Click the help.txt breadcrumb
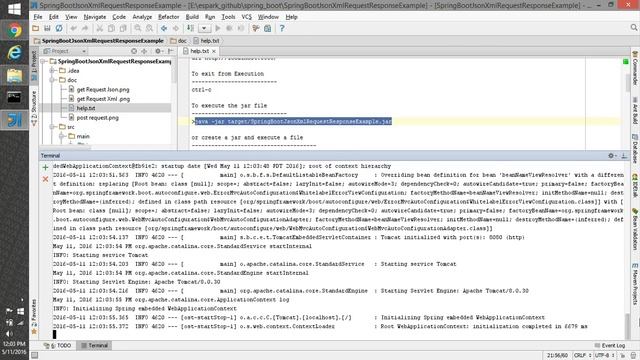 (207, 41)
